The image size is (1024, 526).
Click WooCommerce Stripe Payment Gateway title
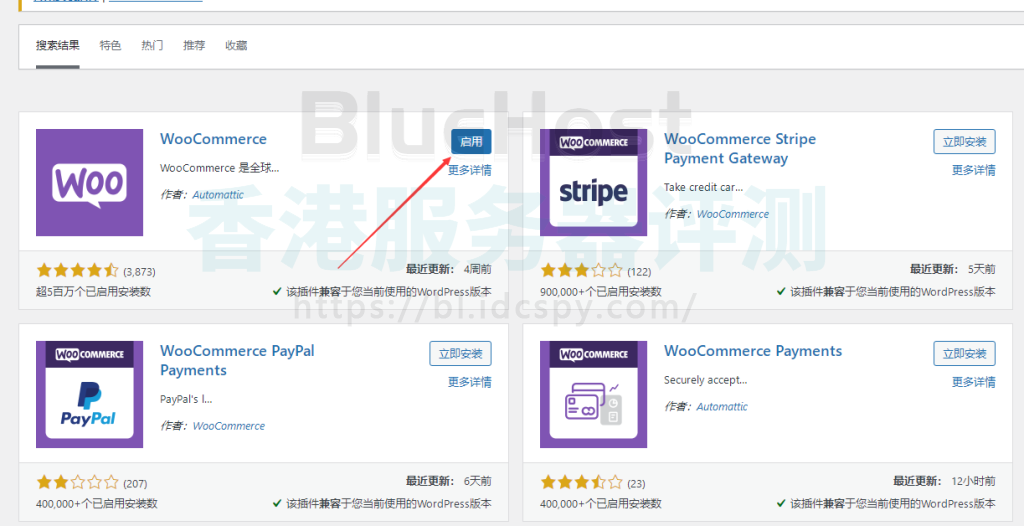pos(740,149)
